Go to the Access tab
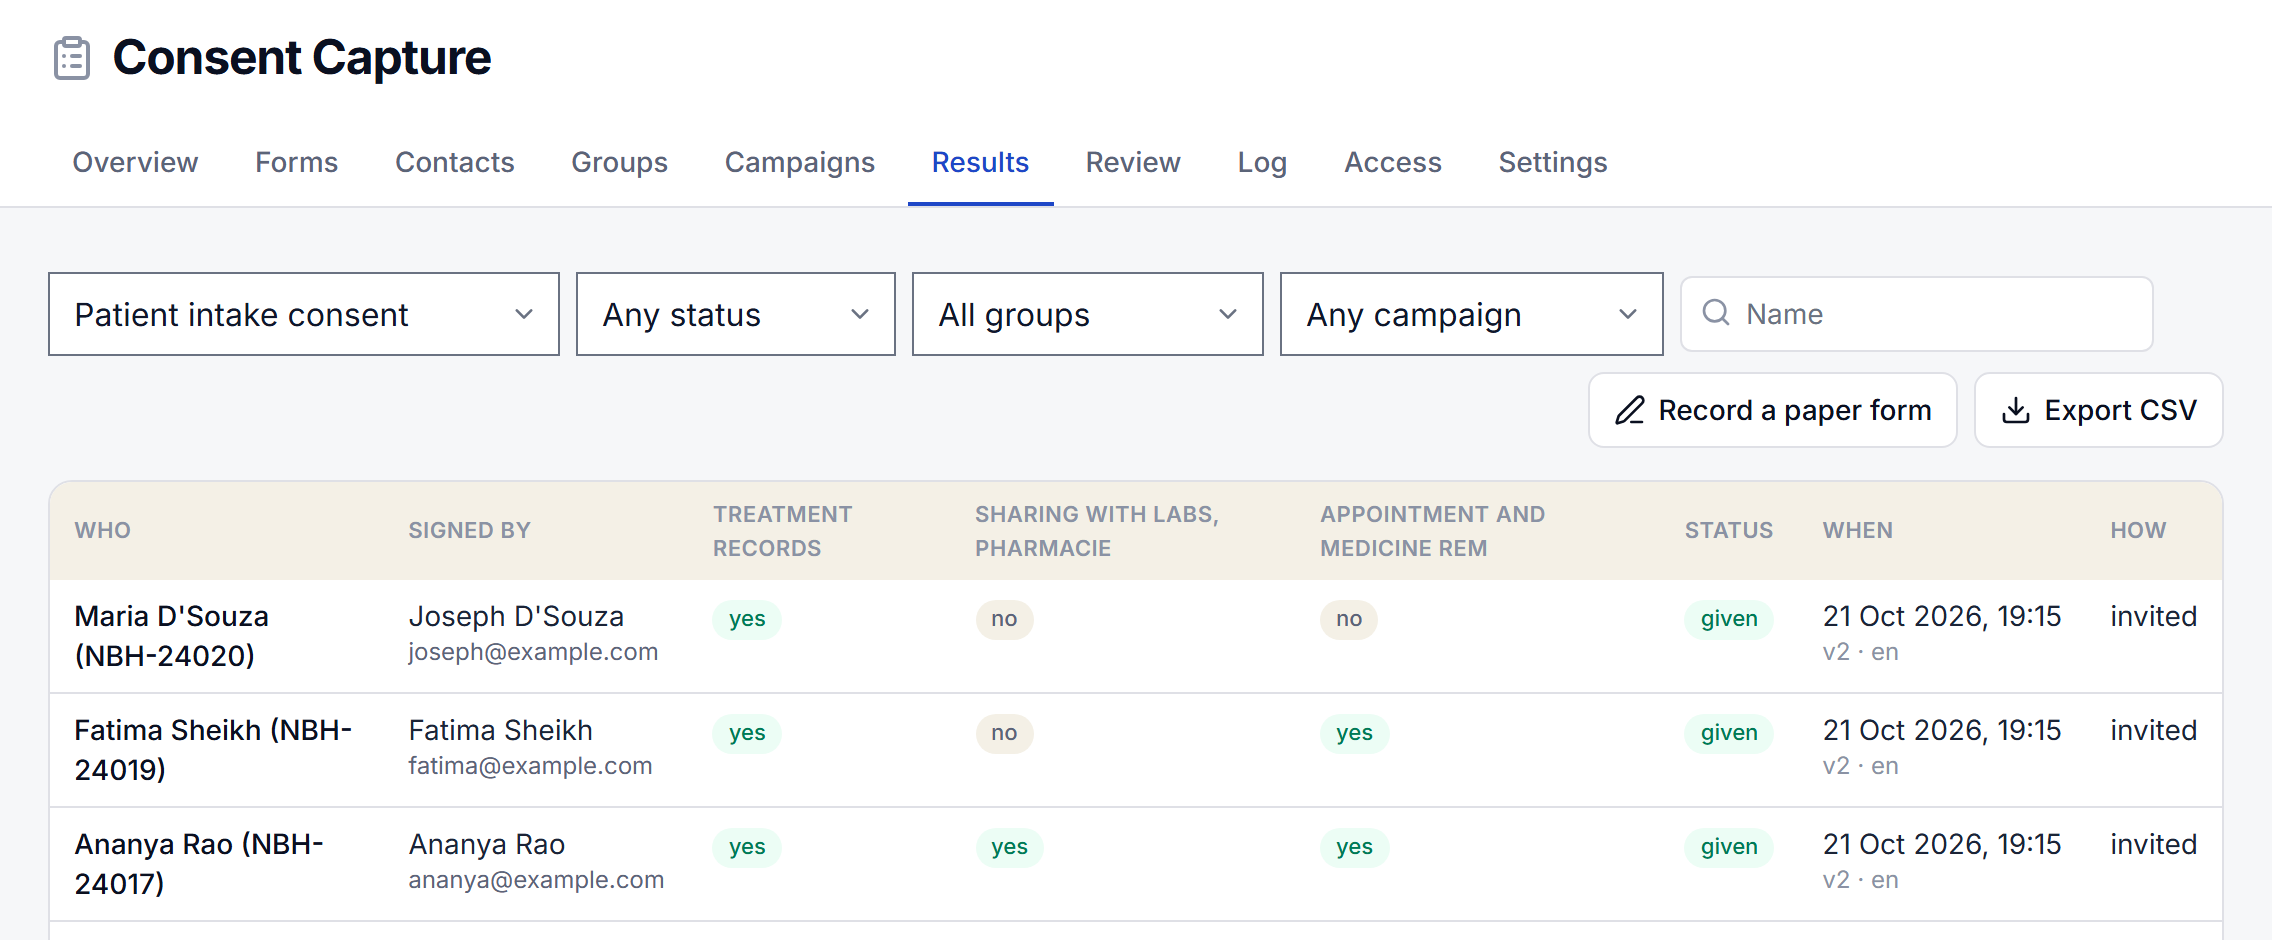The height and width of the screenshot is (940, 2272). point(1393,162)
